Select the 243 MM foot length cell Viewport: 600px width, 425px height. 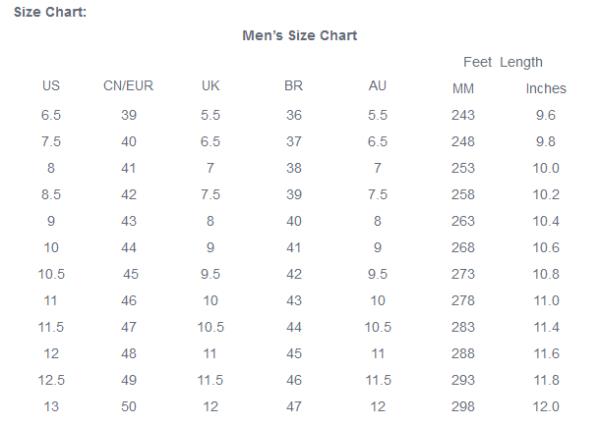pyautogui.click(x=463, y=115)
